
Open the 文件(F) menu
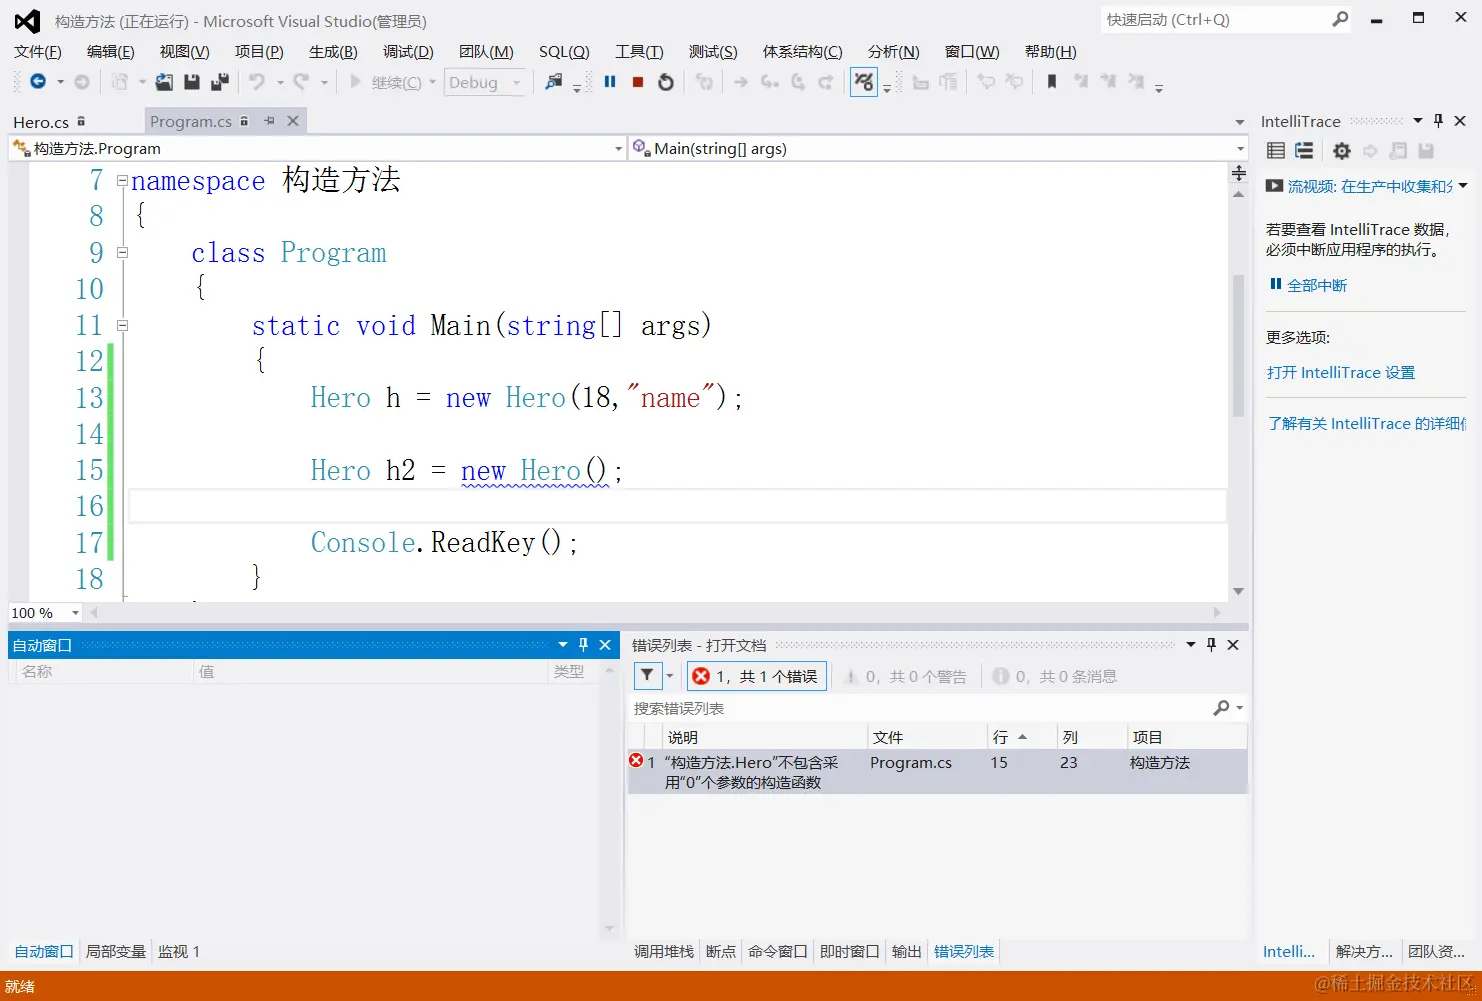click(x=38, y=52)
